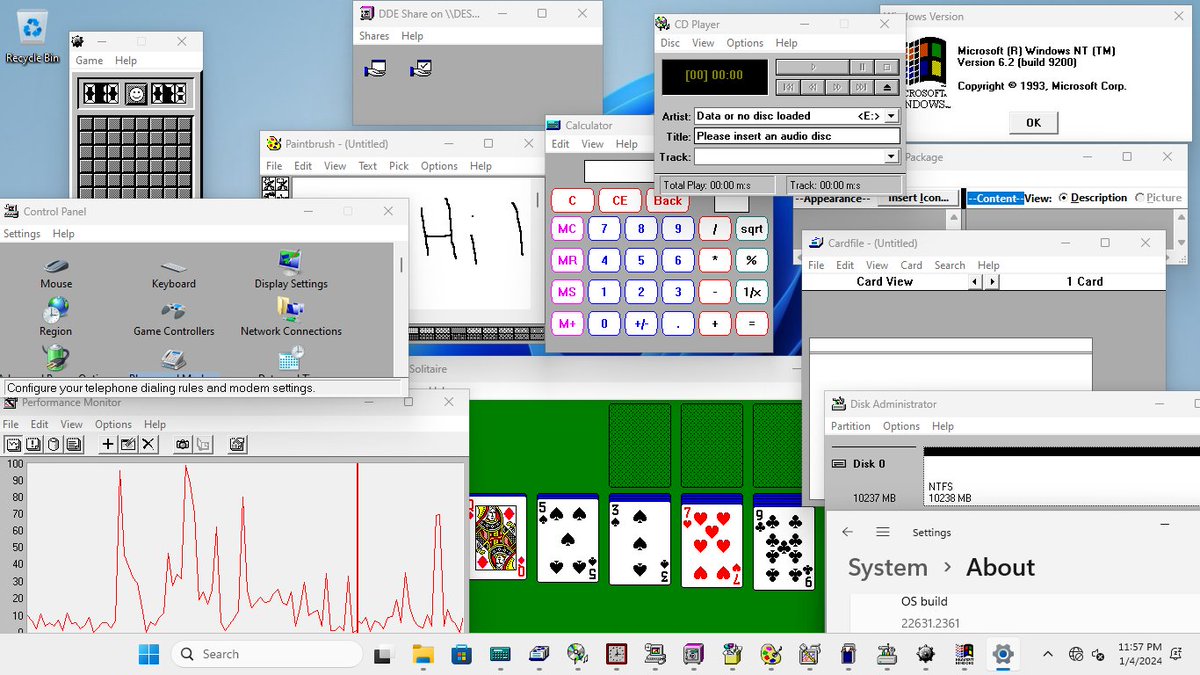The height and width of the screenshot is (675, 1200).
Task: Select log view cylinder icon in Performance Monitor
Action: (53, 444)
